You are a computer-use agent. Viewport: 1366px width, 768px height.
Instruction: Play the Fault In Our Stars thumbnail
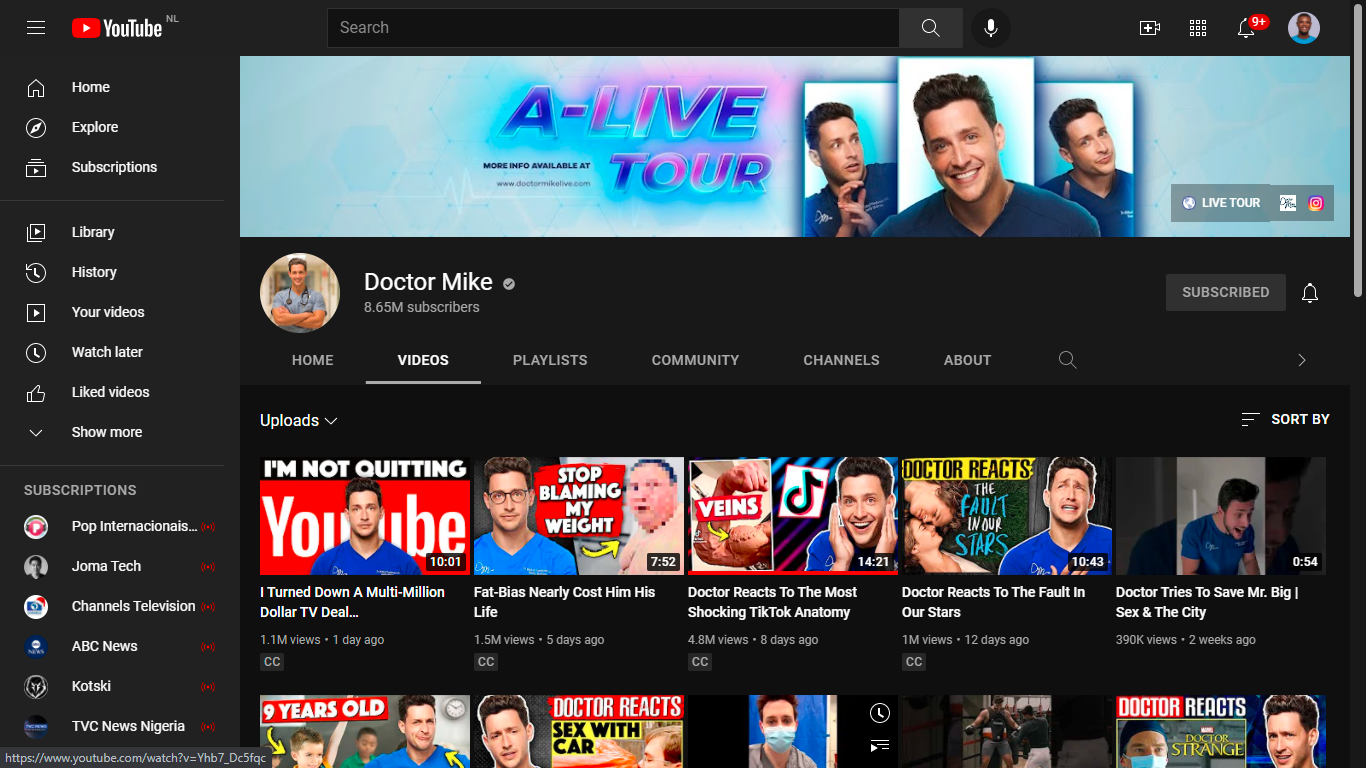(1007, 516)
